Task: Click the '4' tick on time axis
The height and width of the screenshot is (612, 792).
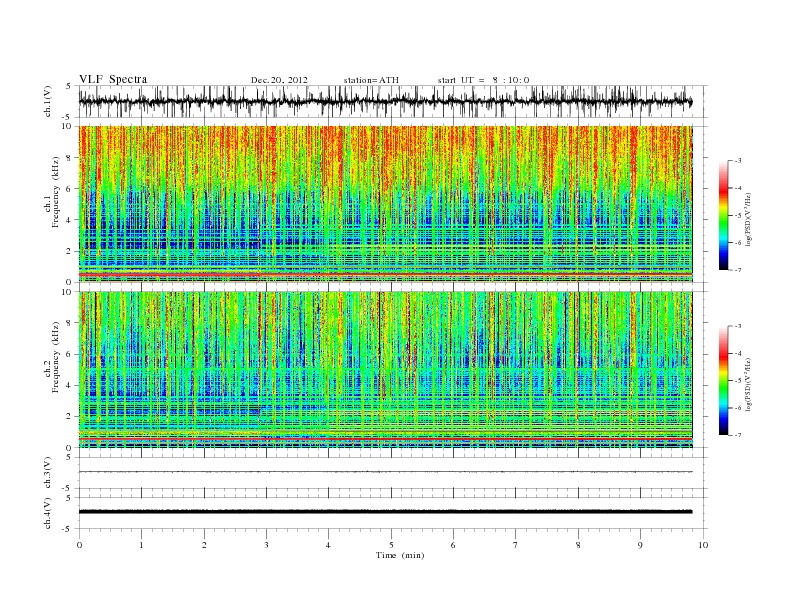Action: [x=329, y=545]
